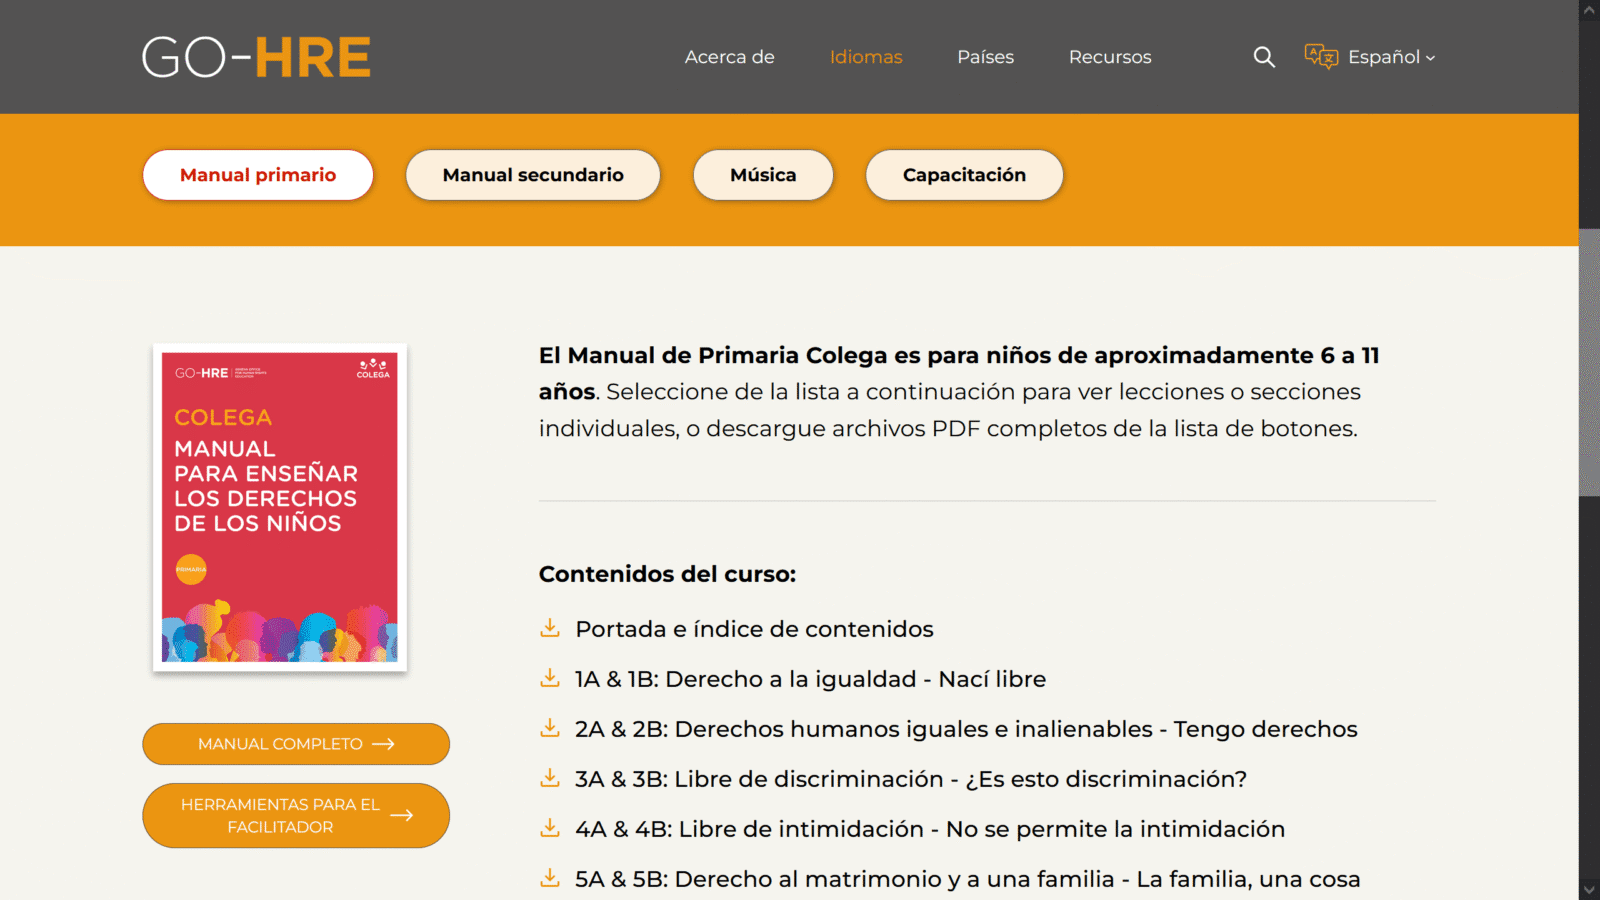Viewport: 1600px width, 900px height.
Task: Open the Español language dropdown
Action: click(1391, 57)
